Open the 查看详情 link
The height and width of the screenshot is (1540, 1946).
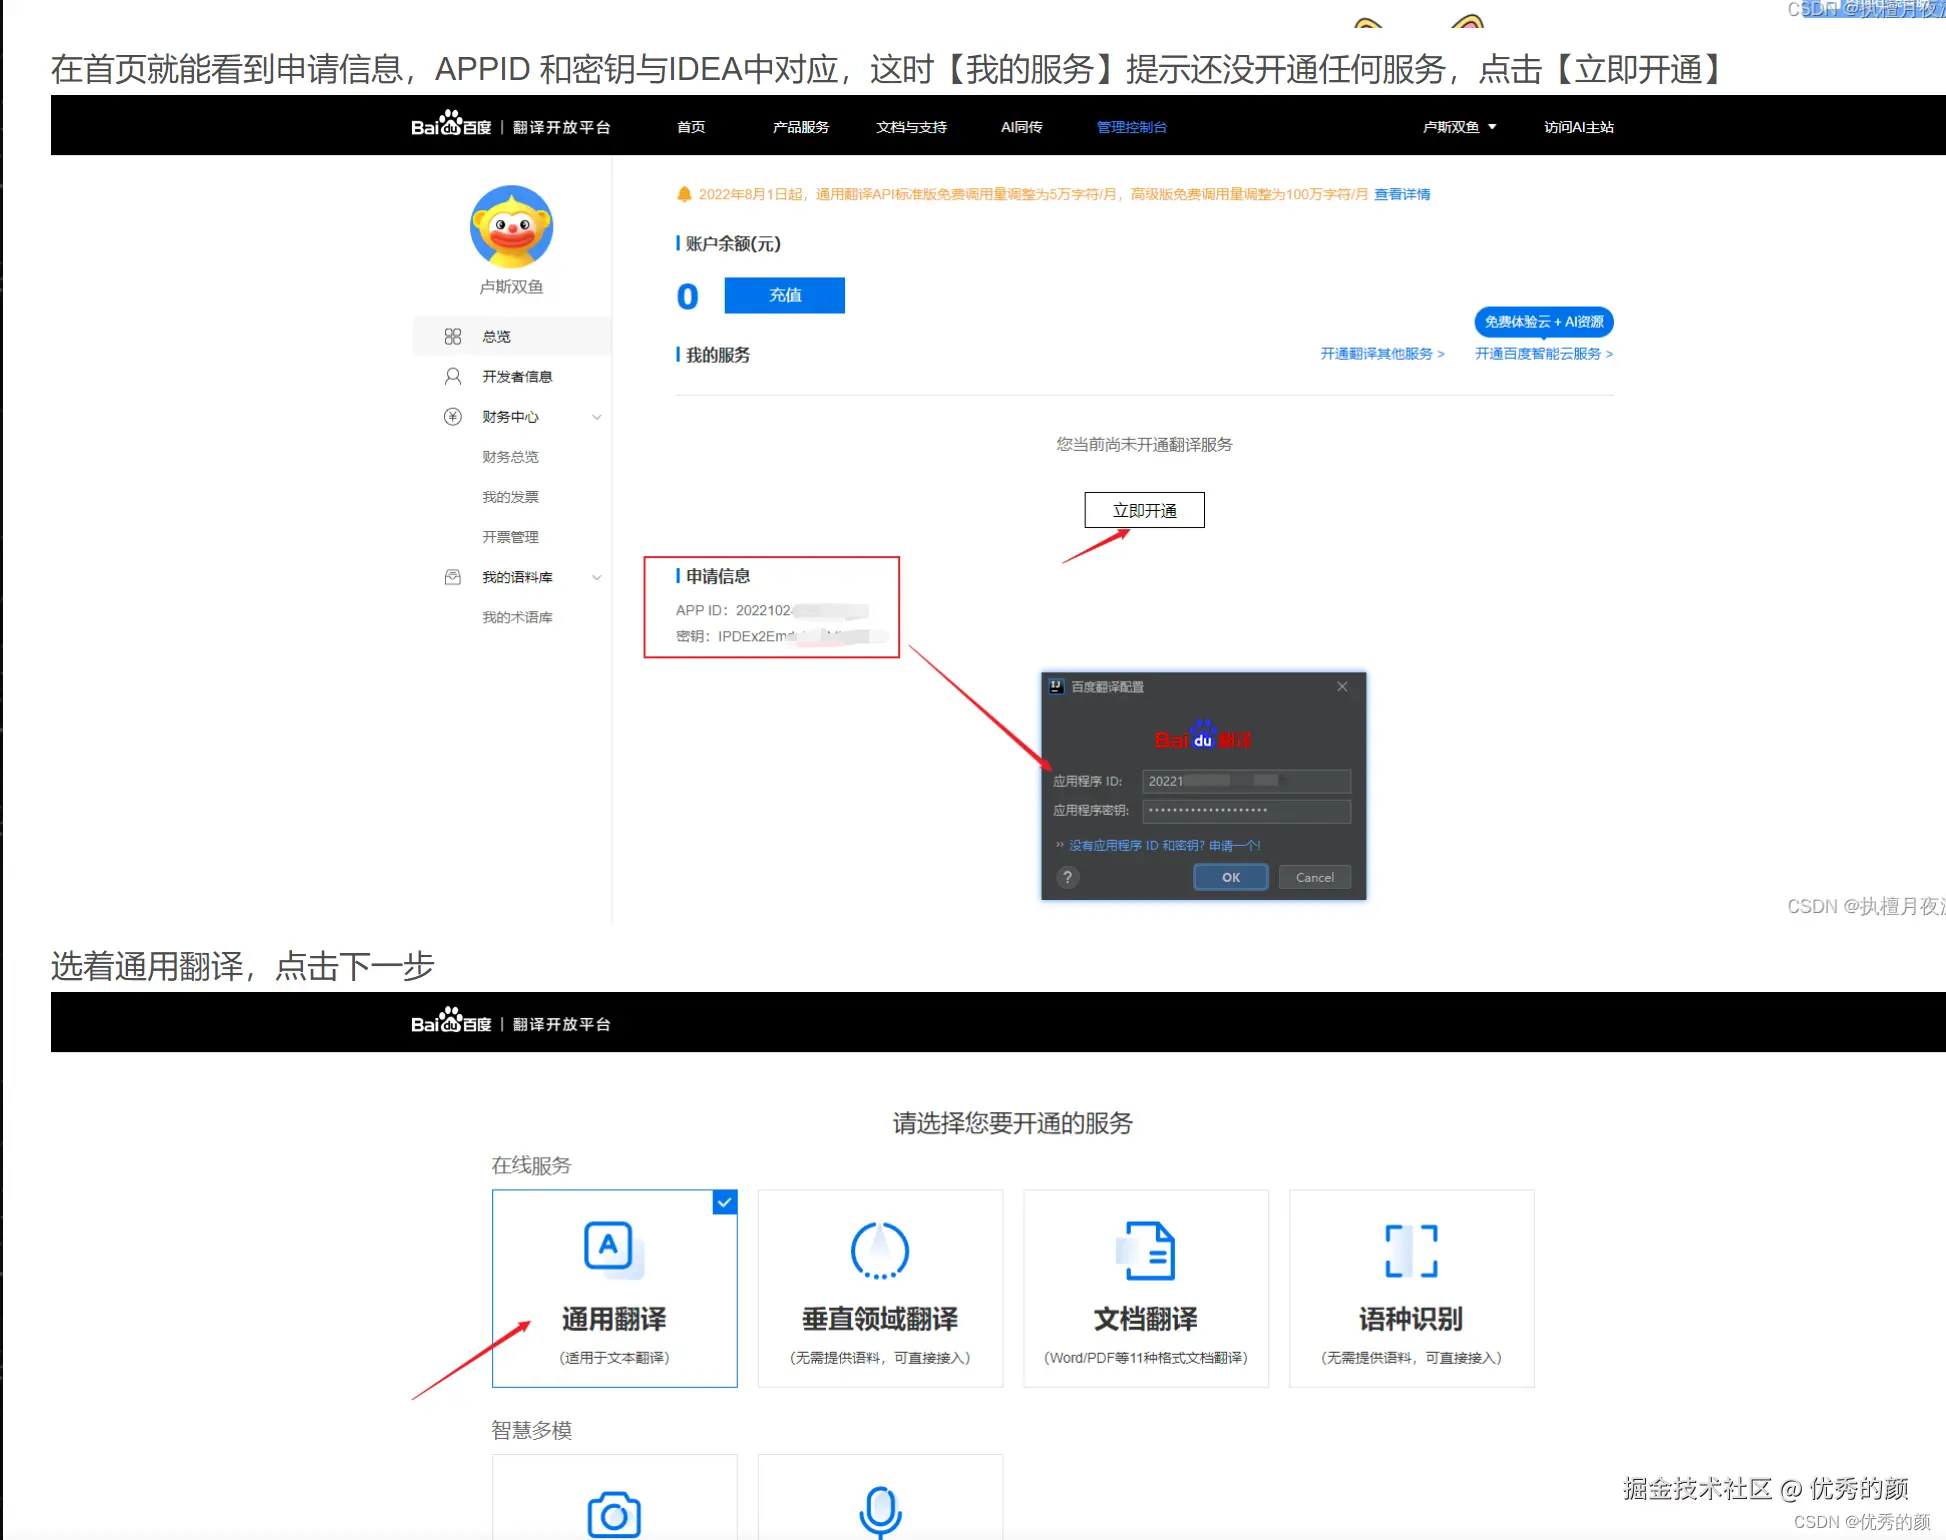(x=1402, y=194)
